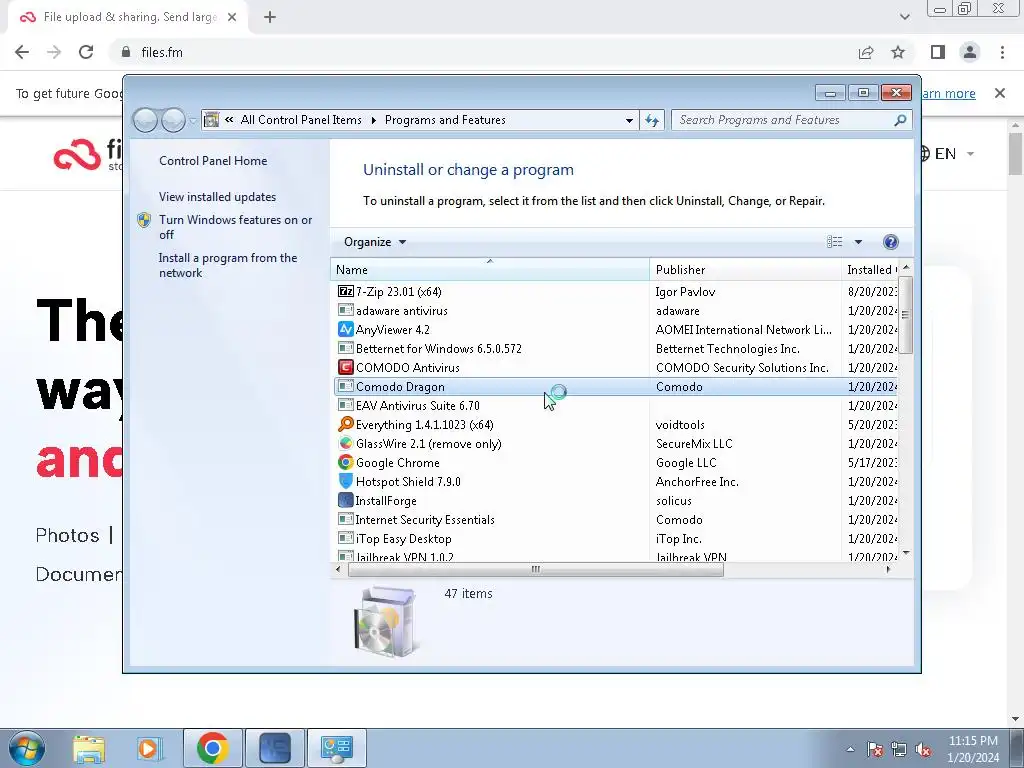Click the AnyViewer 4.2 icon
Image resolution: width=1024 pixels, height=768 pixels.
point(345,329)
